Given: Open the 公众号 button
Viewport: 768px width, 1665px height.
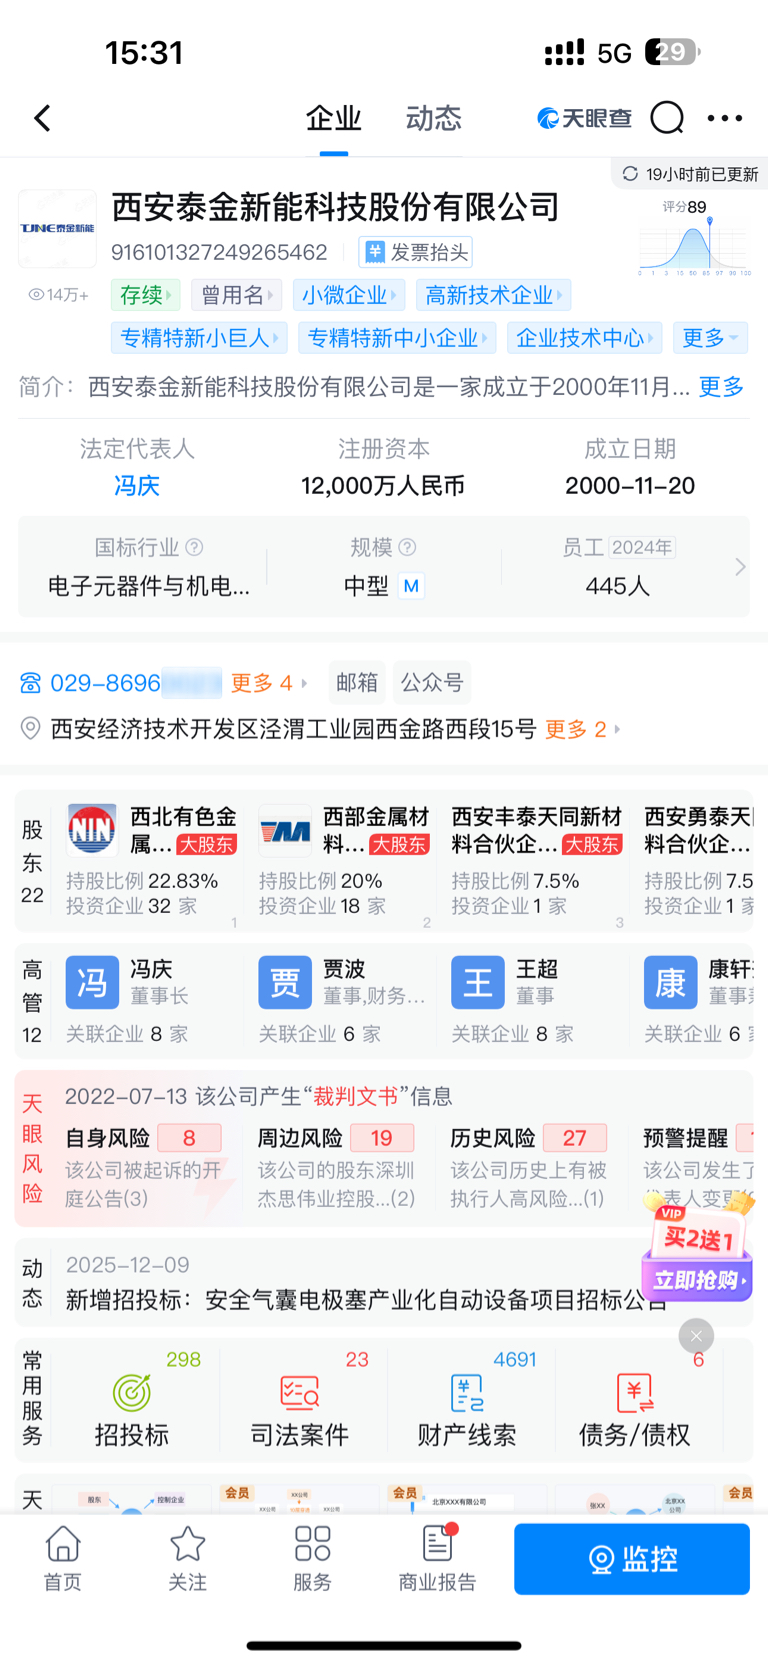Looking at the screenshot, I should (x=432, y=683).
